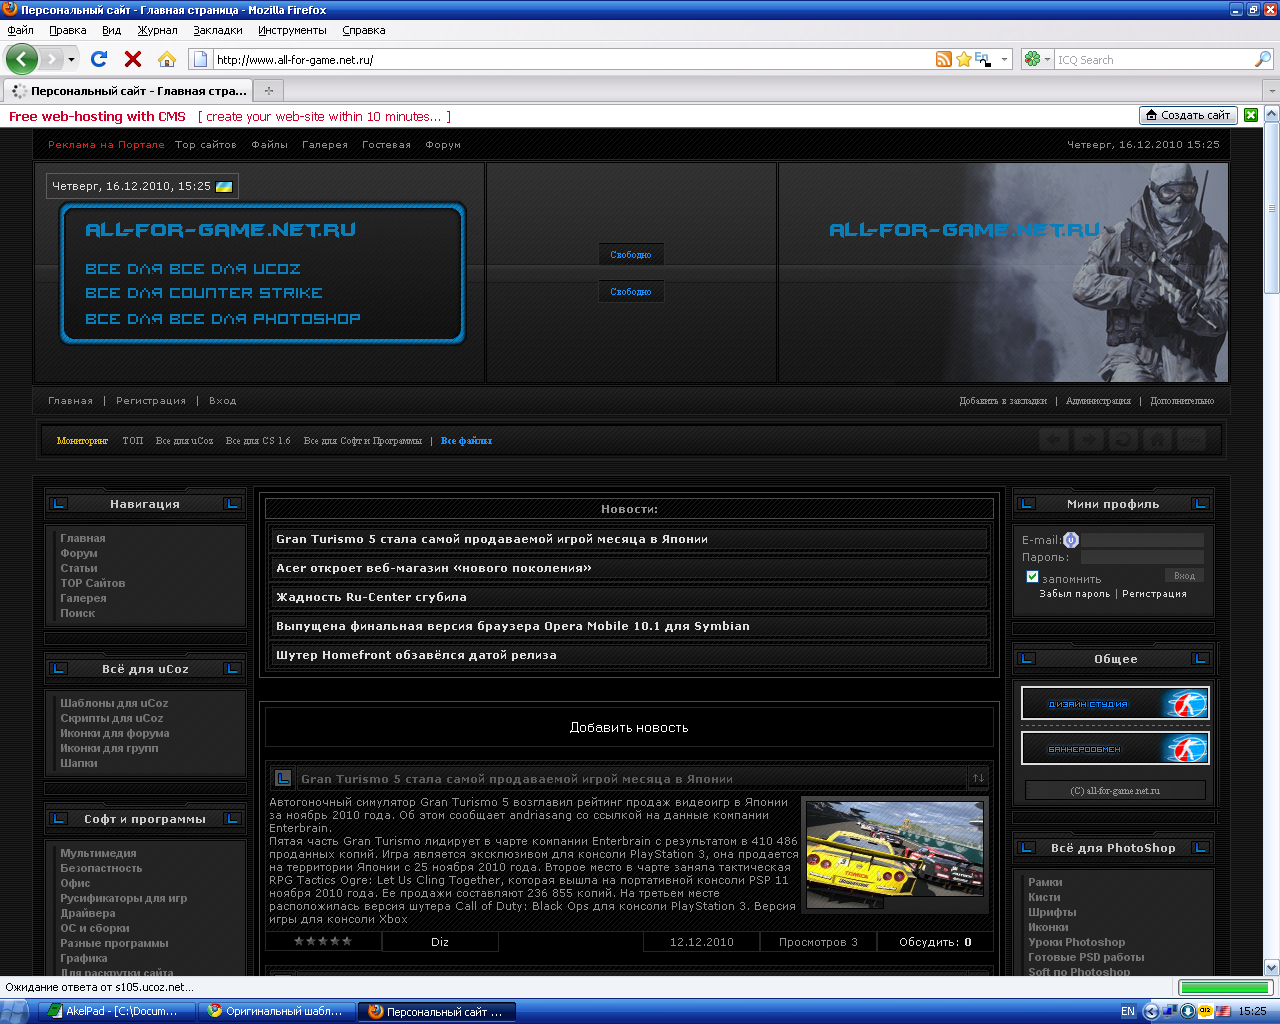Open Журнал menu
This screenshot has width=1280, height=1024.
coord(157,30)
